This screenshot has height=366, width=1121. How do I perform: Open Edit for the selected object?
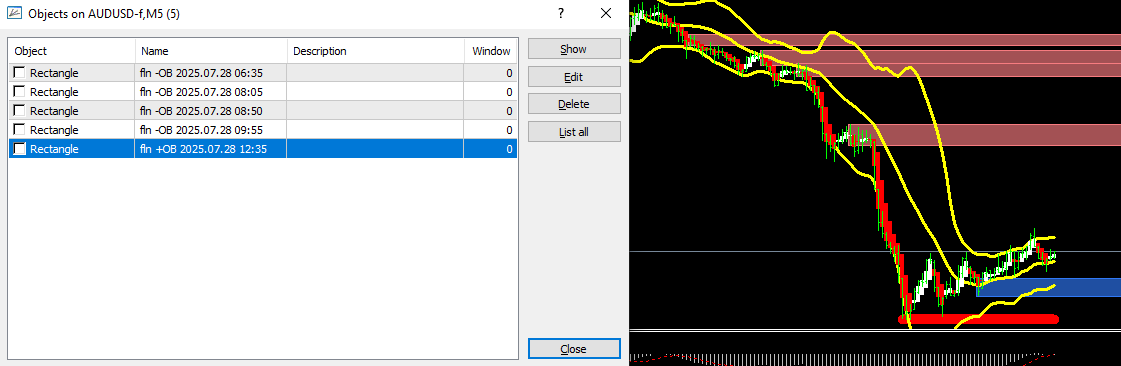pos(574,76)
